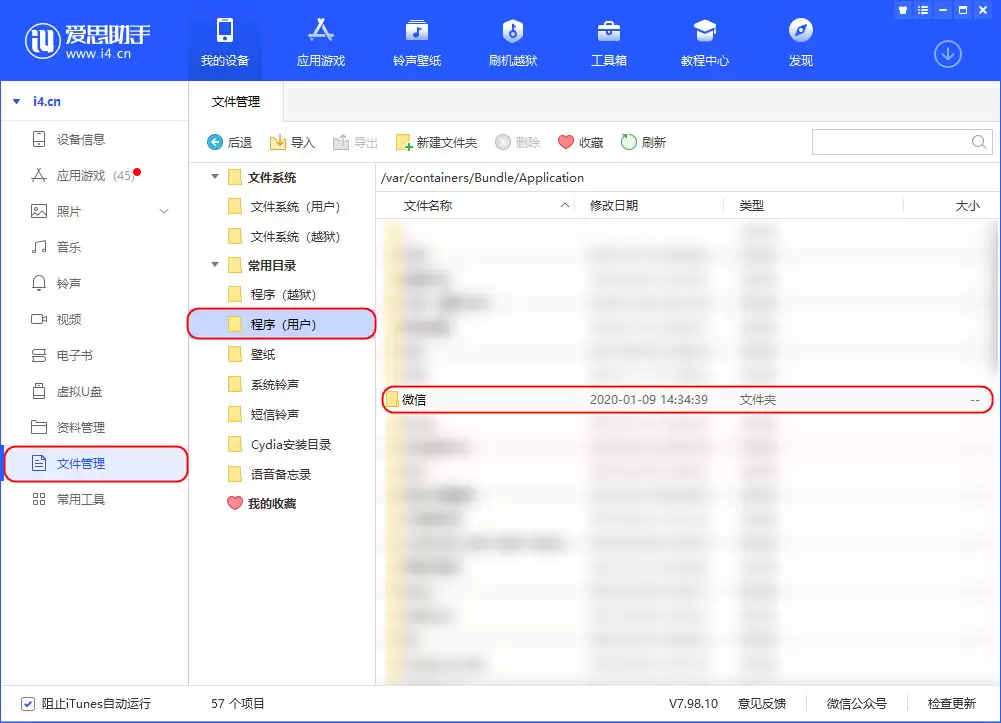Open 我的收藏 favorites
The width and height of the screenshot is (1001, 723).
coord(262,503)
